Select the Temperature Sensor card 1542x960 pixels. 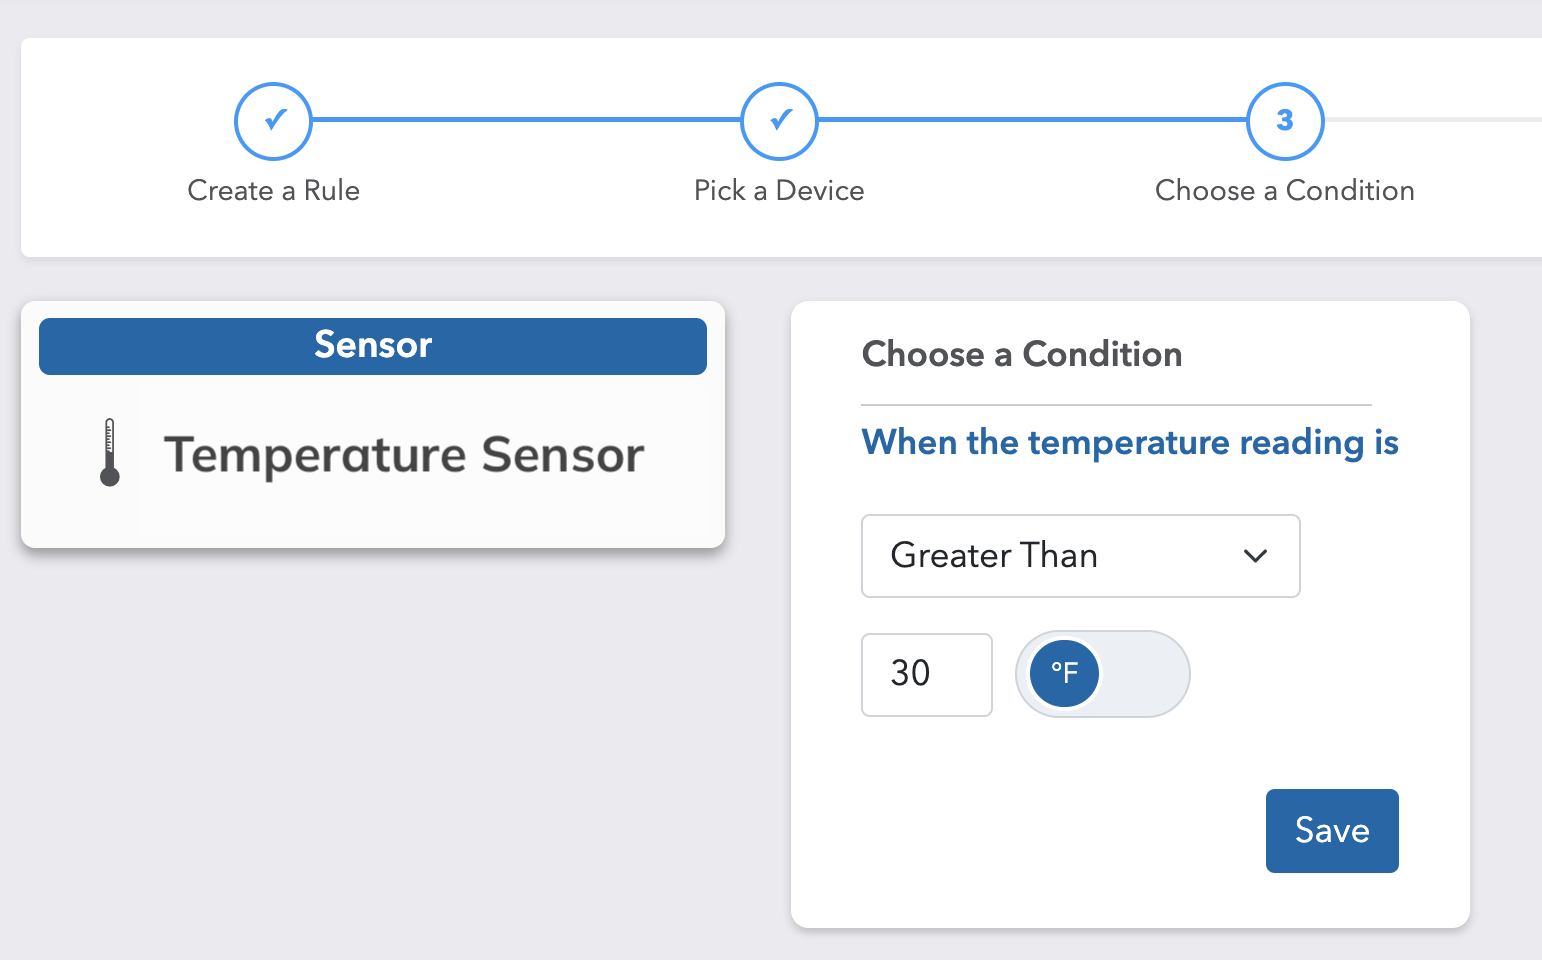click(373, 424)
